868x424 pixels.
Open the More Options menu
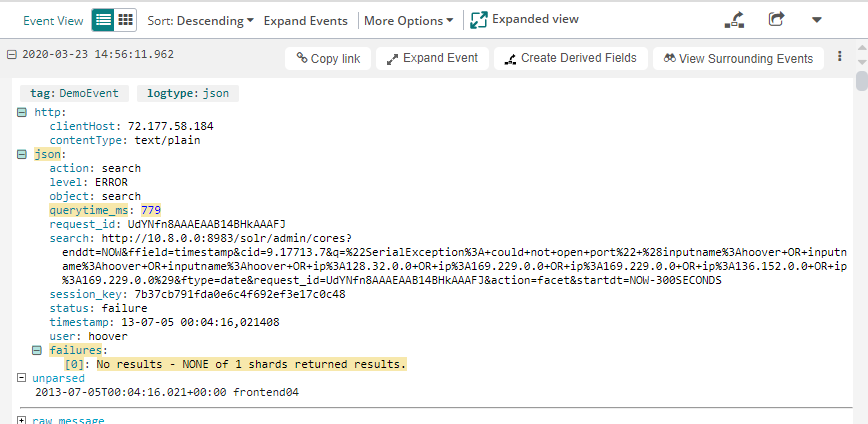pyautogui.click(x=408, y=20)
